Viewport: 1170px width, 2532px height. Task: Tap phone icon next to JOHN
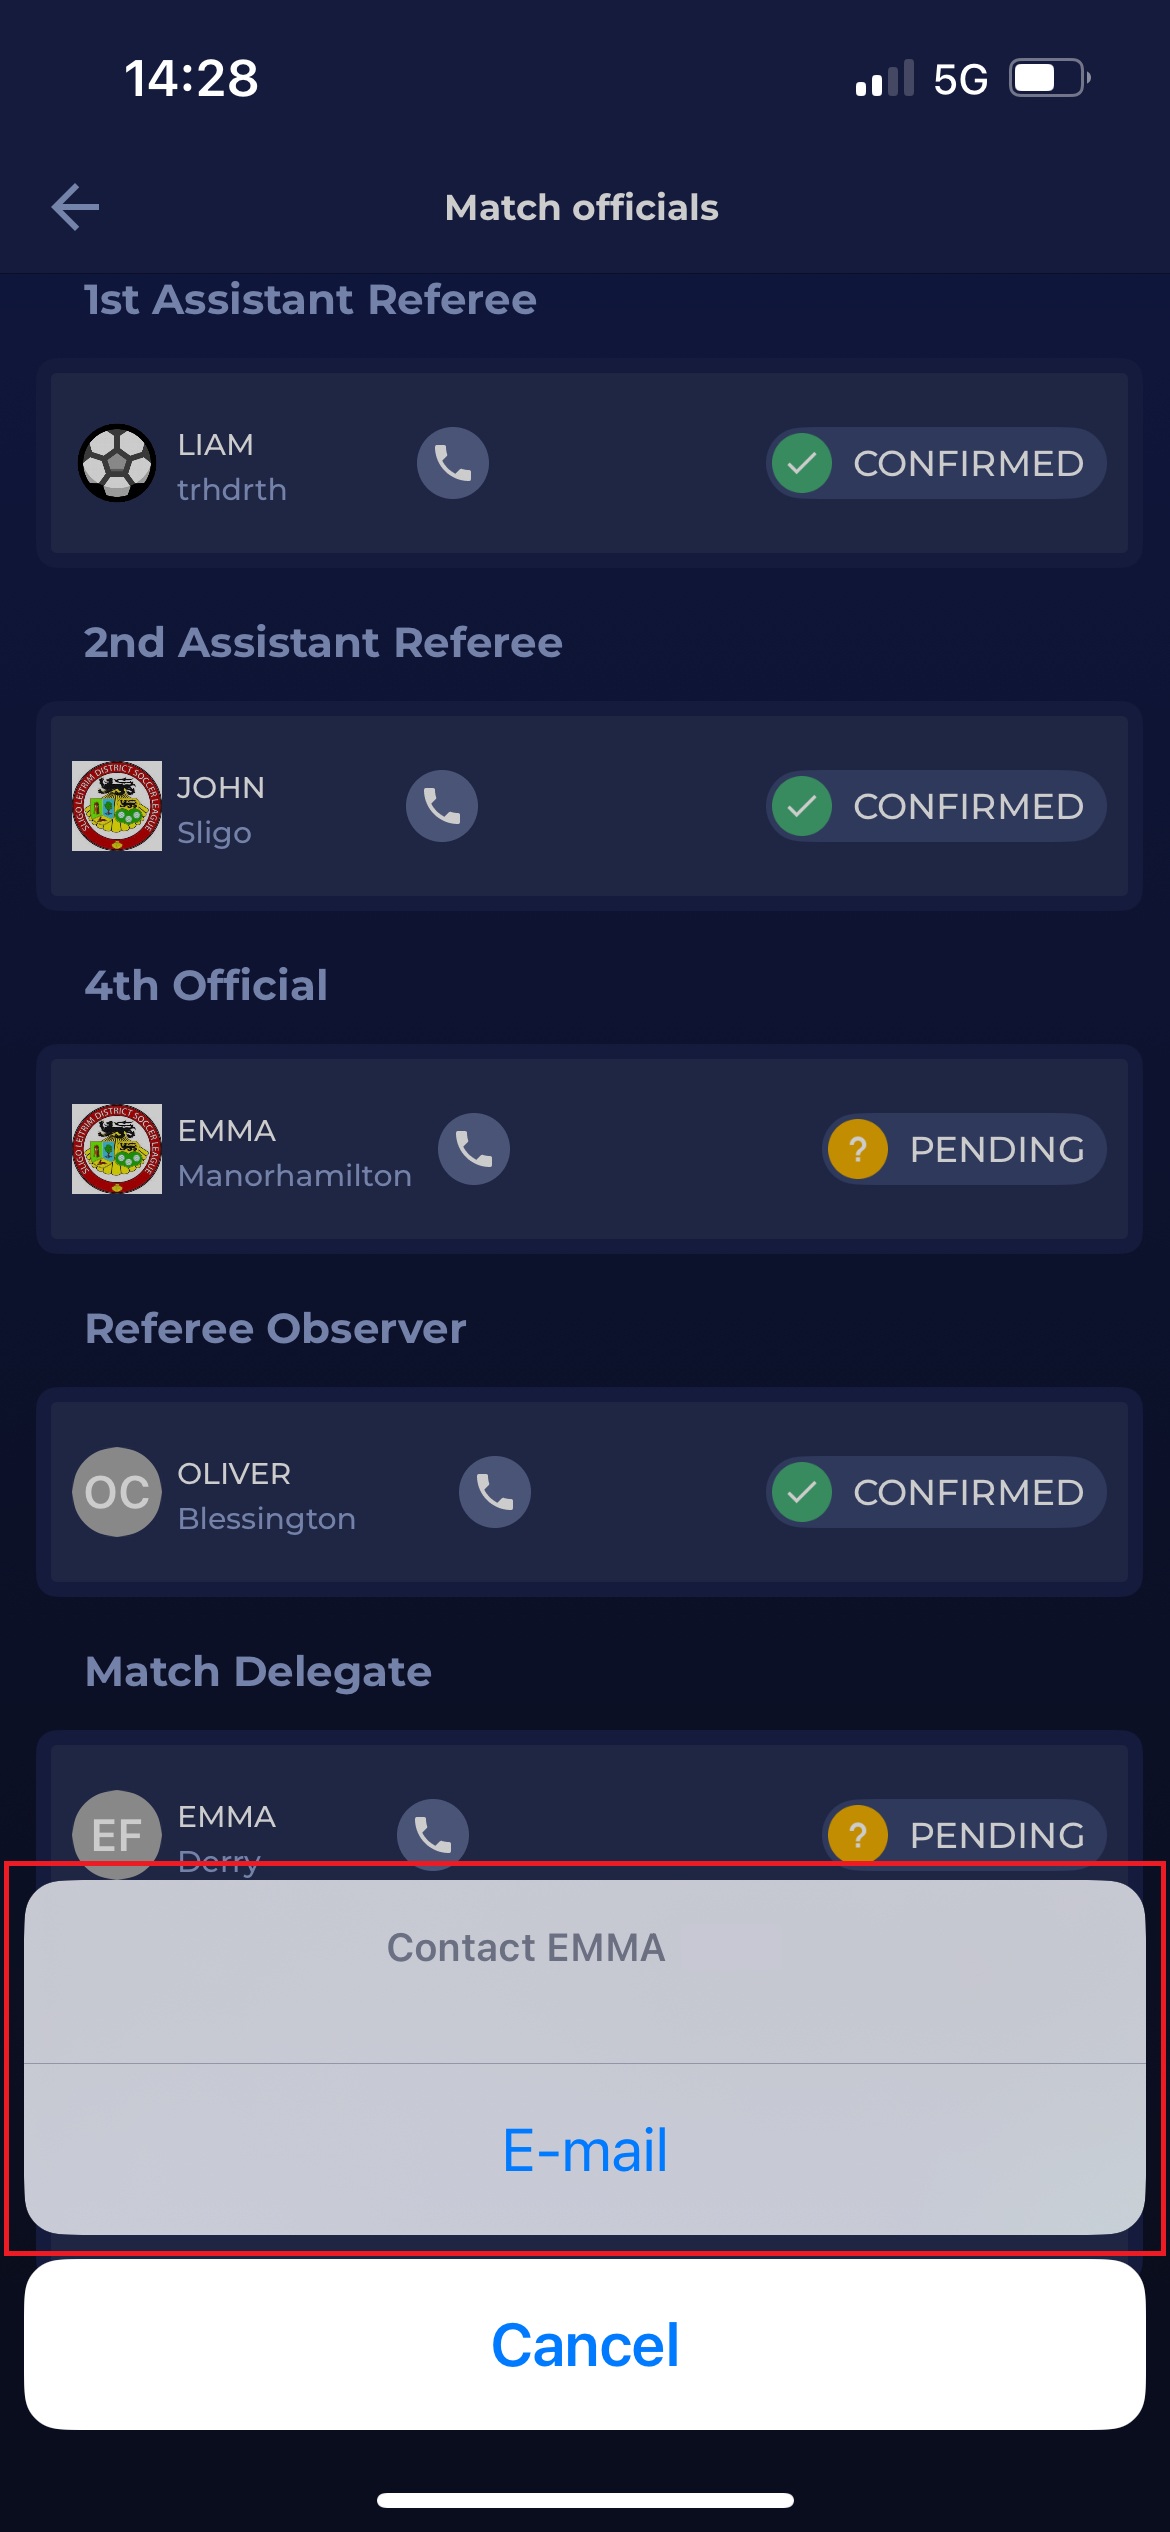[x=442, y=806]
